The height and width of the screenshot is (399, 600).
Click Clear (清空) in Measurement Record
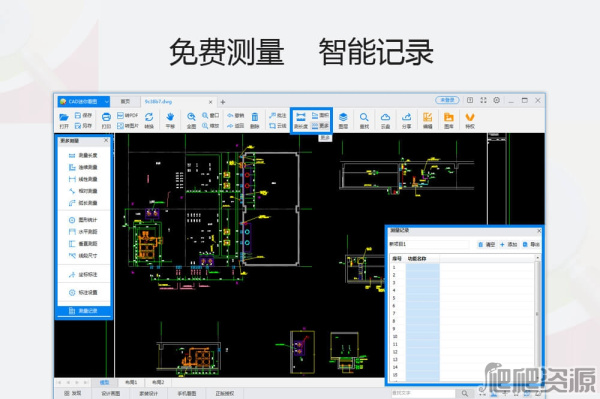click(486, 244)
